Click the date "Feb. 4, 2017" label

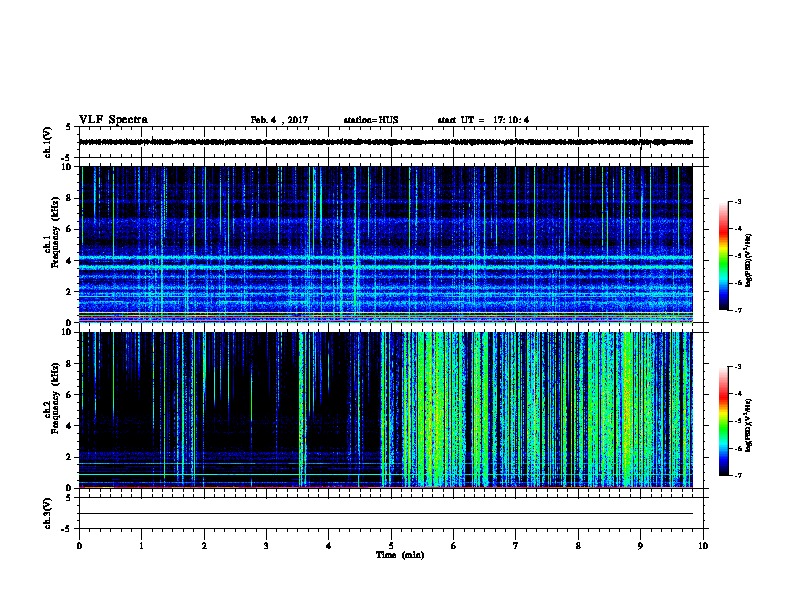[x=279, y=120]
